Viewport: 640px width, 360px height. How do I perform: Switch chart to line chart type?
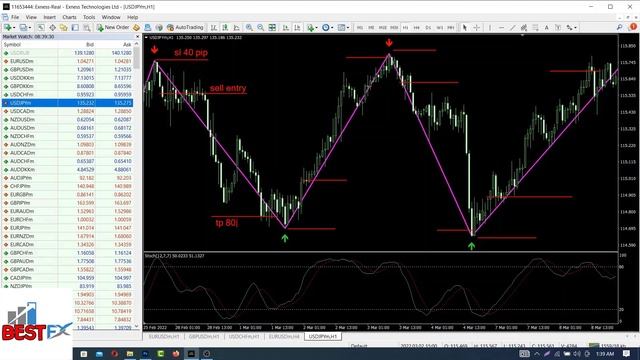(237, 27)
